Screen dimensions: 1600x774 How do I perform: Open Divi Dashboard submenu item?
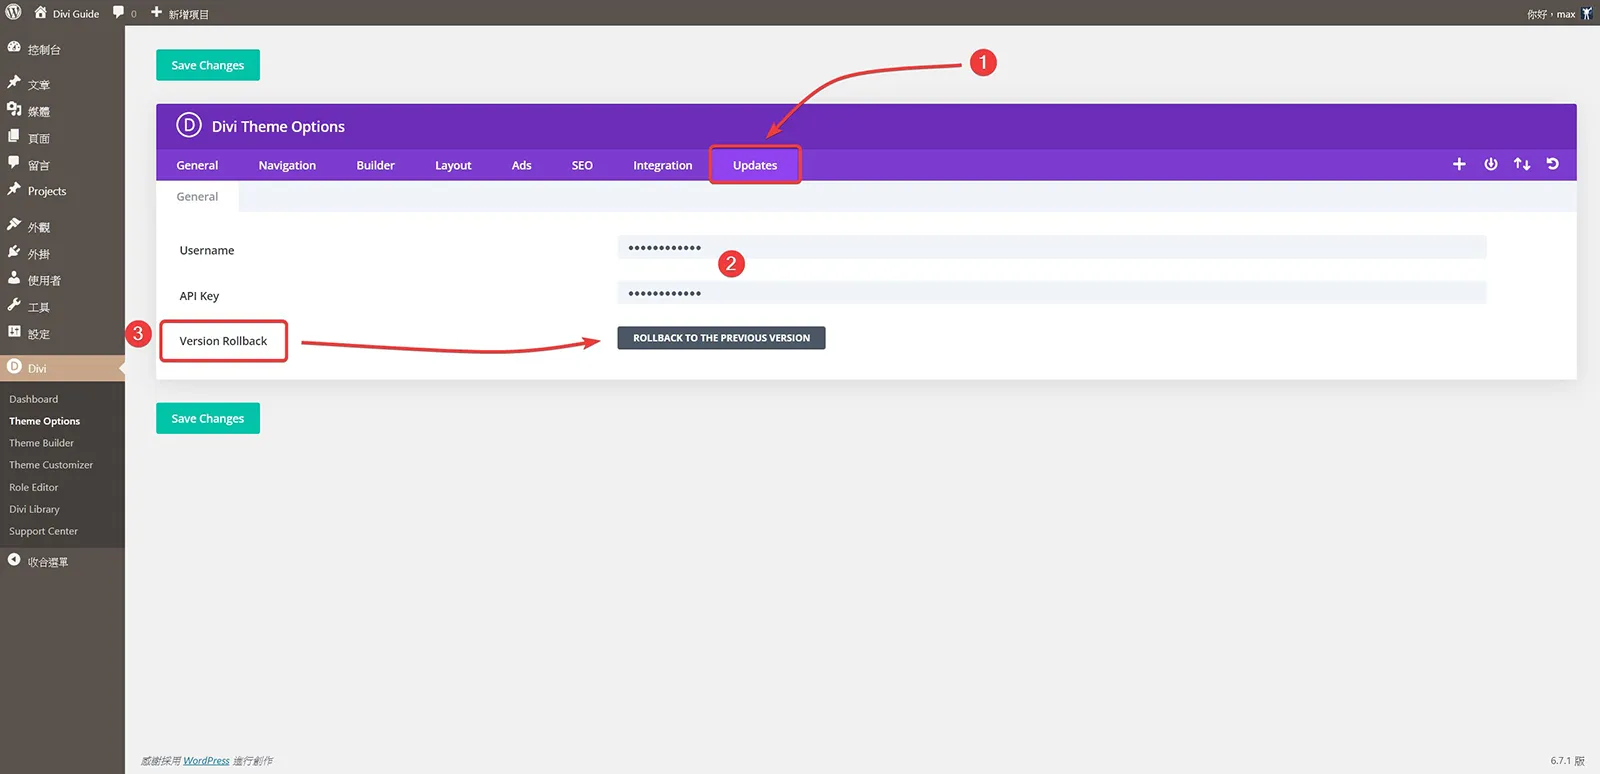tap(34, 399)
